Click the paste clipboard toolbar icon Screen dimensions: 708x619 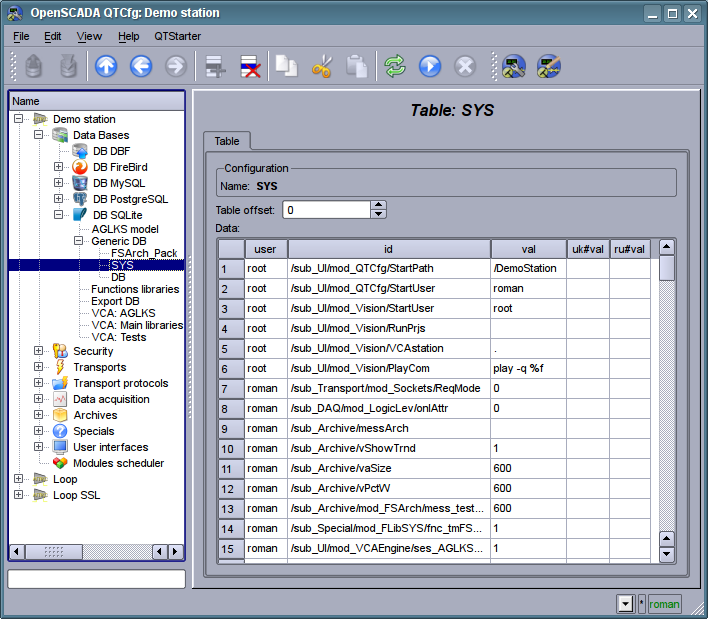tap(356, 66)
